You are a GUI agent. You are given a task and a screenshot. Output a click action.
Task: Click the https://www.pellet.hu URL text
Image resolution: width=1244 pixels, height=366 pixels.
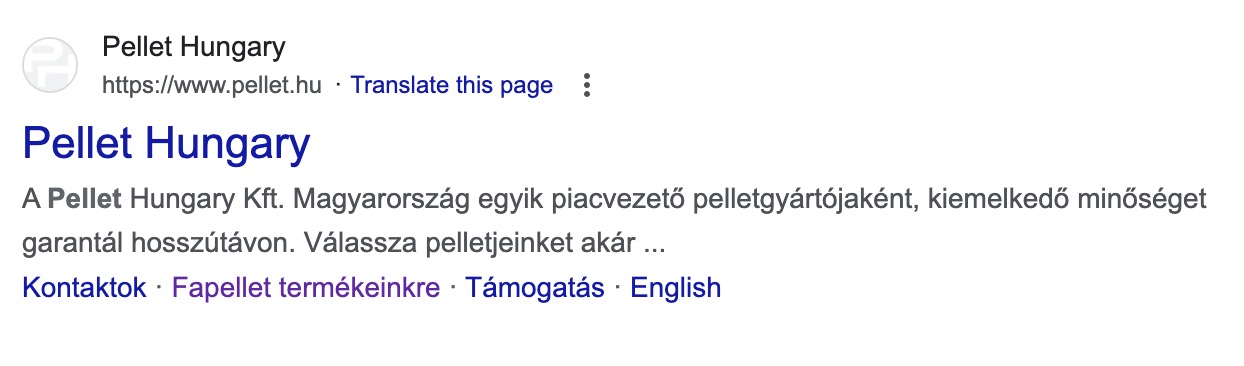click(212, 85)
